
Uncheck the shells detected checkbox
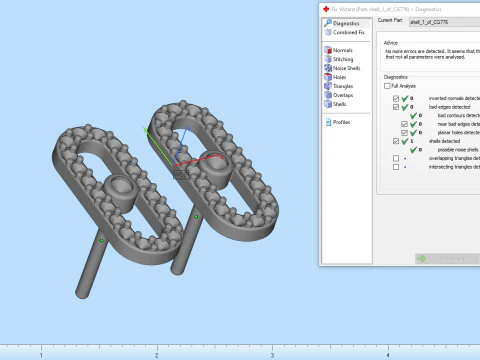pos(396,141)
